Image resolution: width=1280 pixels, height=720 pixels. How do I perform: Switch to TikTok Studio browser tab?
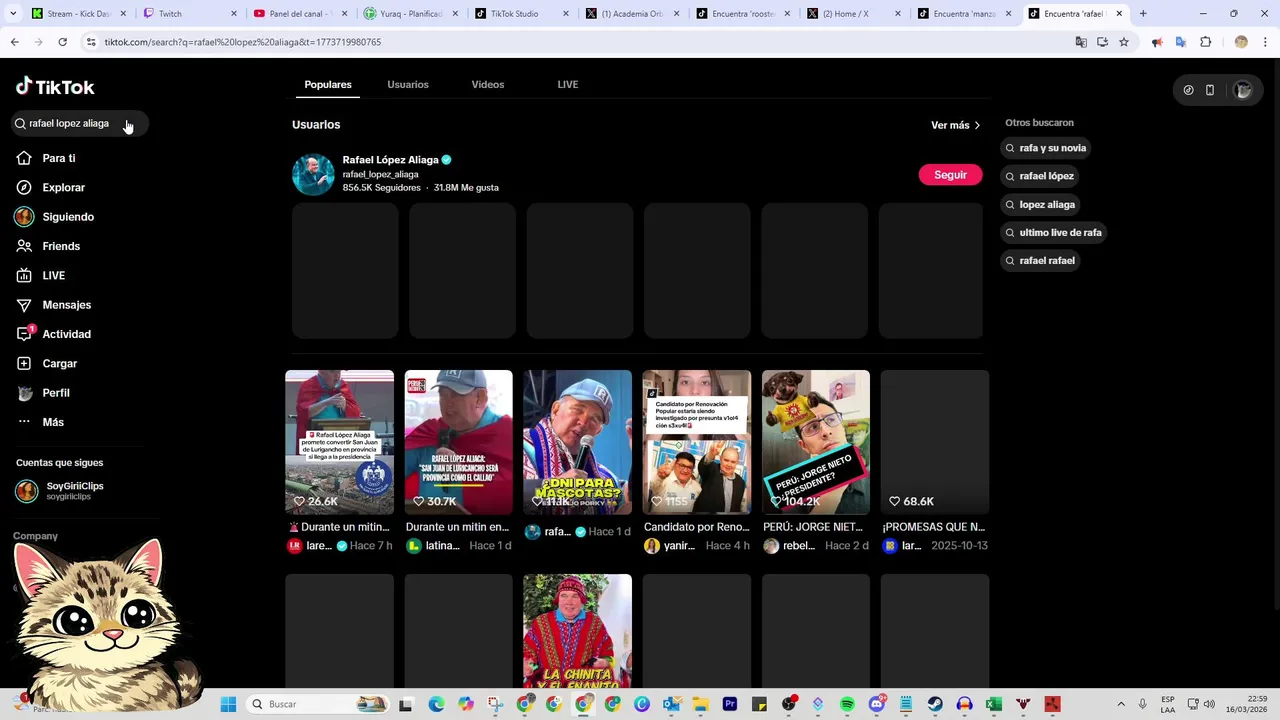pos(520,14)
